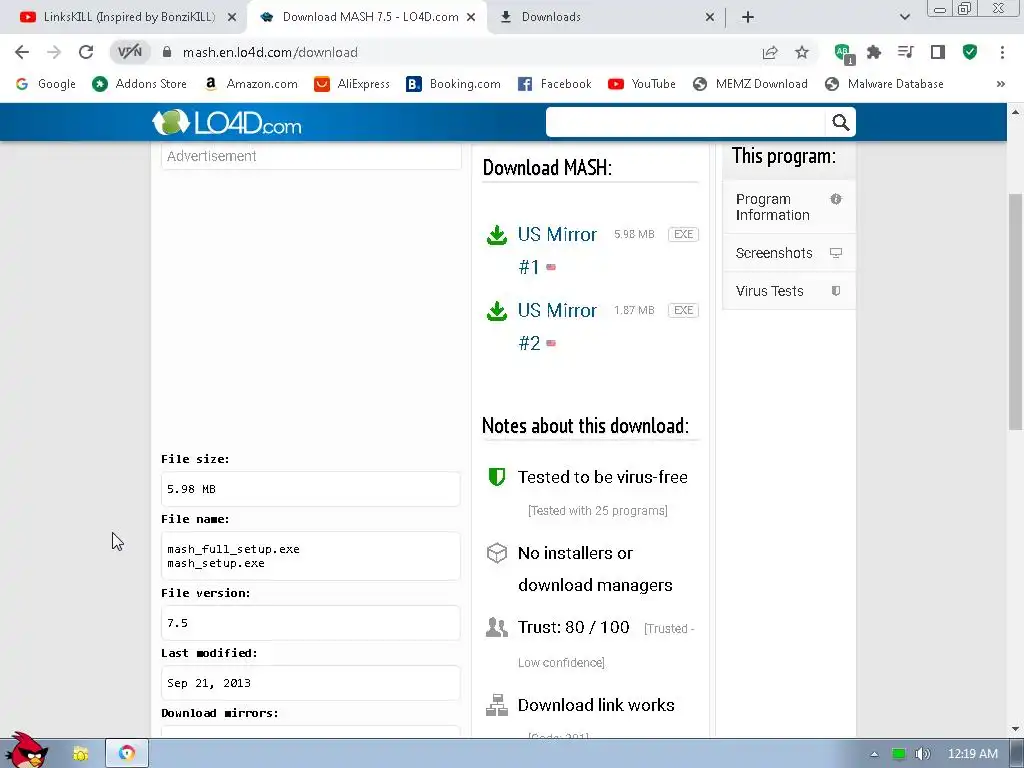Open a new tab with the plus button

click(748, 17)
